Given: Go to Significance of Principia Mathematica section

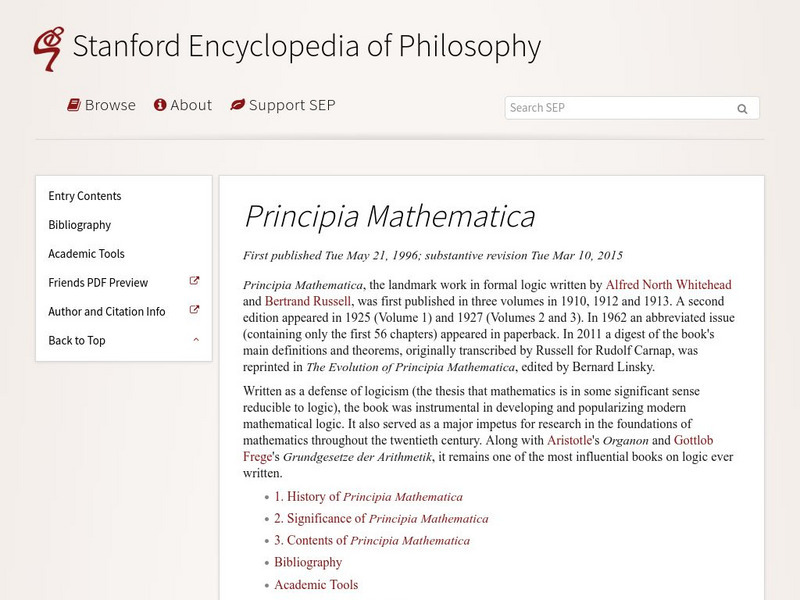Looking at the screenshot, I should click(x=381, y=519).
